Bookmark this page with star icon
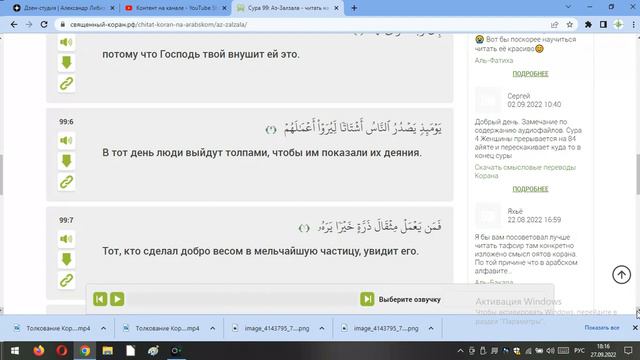The image size is (640, 360). point(569,24)
